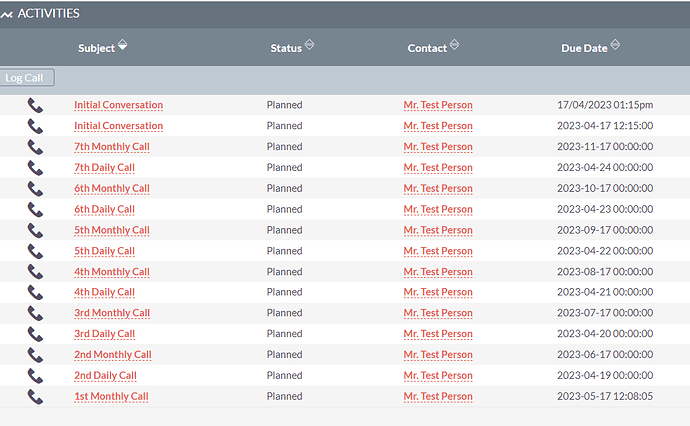Image resolution: width=690 pixels, height=426 pixels.
Task: Open Mr. Test Person on 1st Monthly Call row
Action: coord(438,397)
